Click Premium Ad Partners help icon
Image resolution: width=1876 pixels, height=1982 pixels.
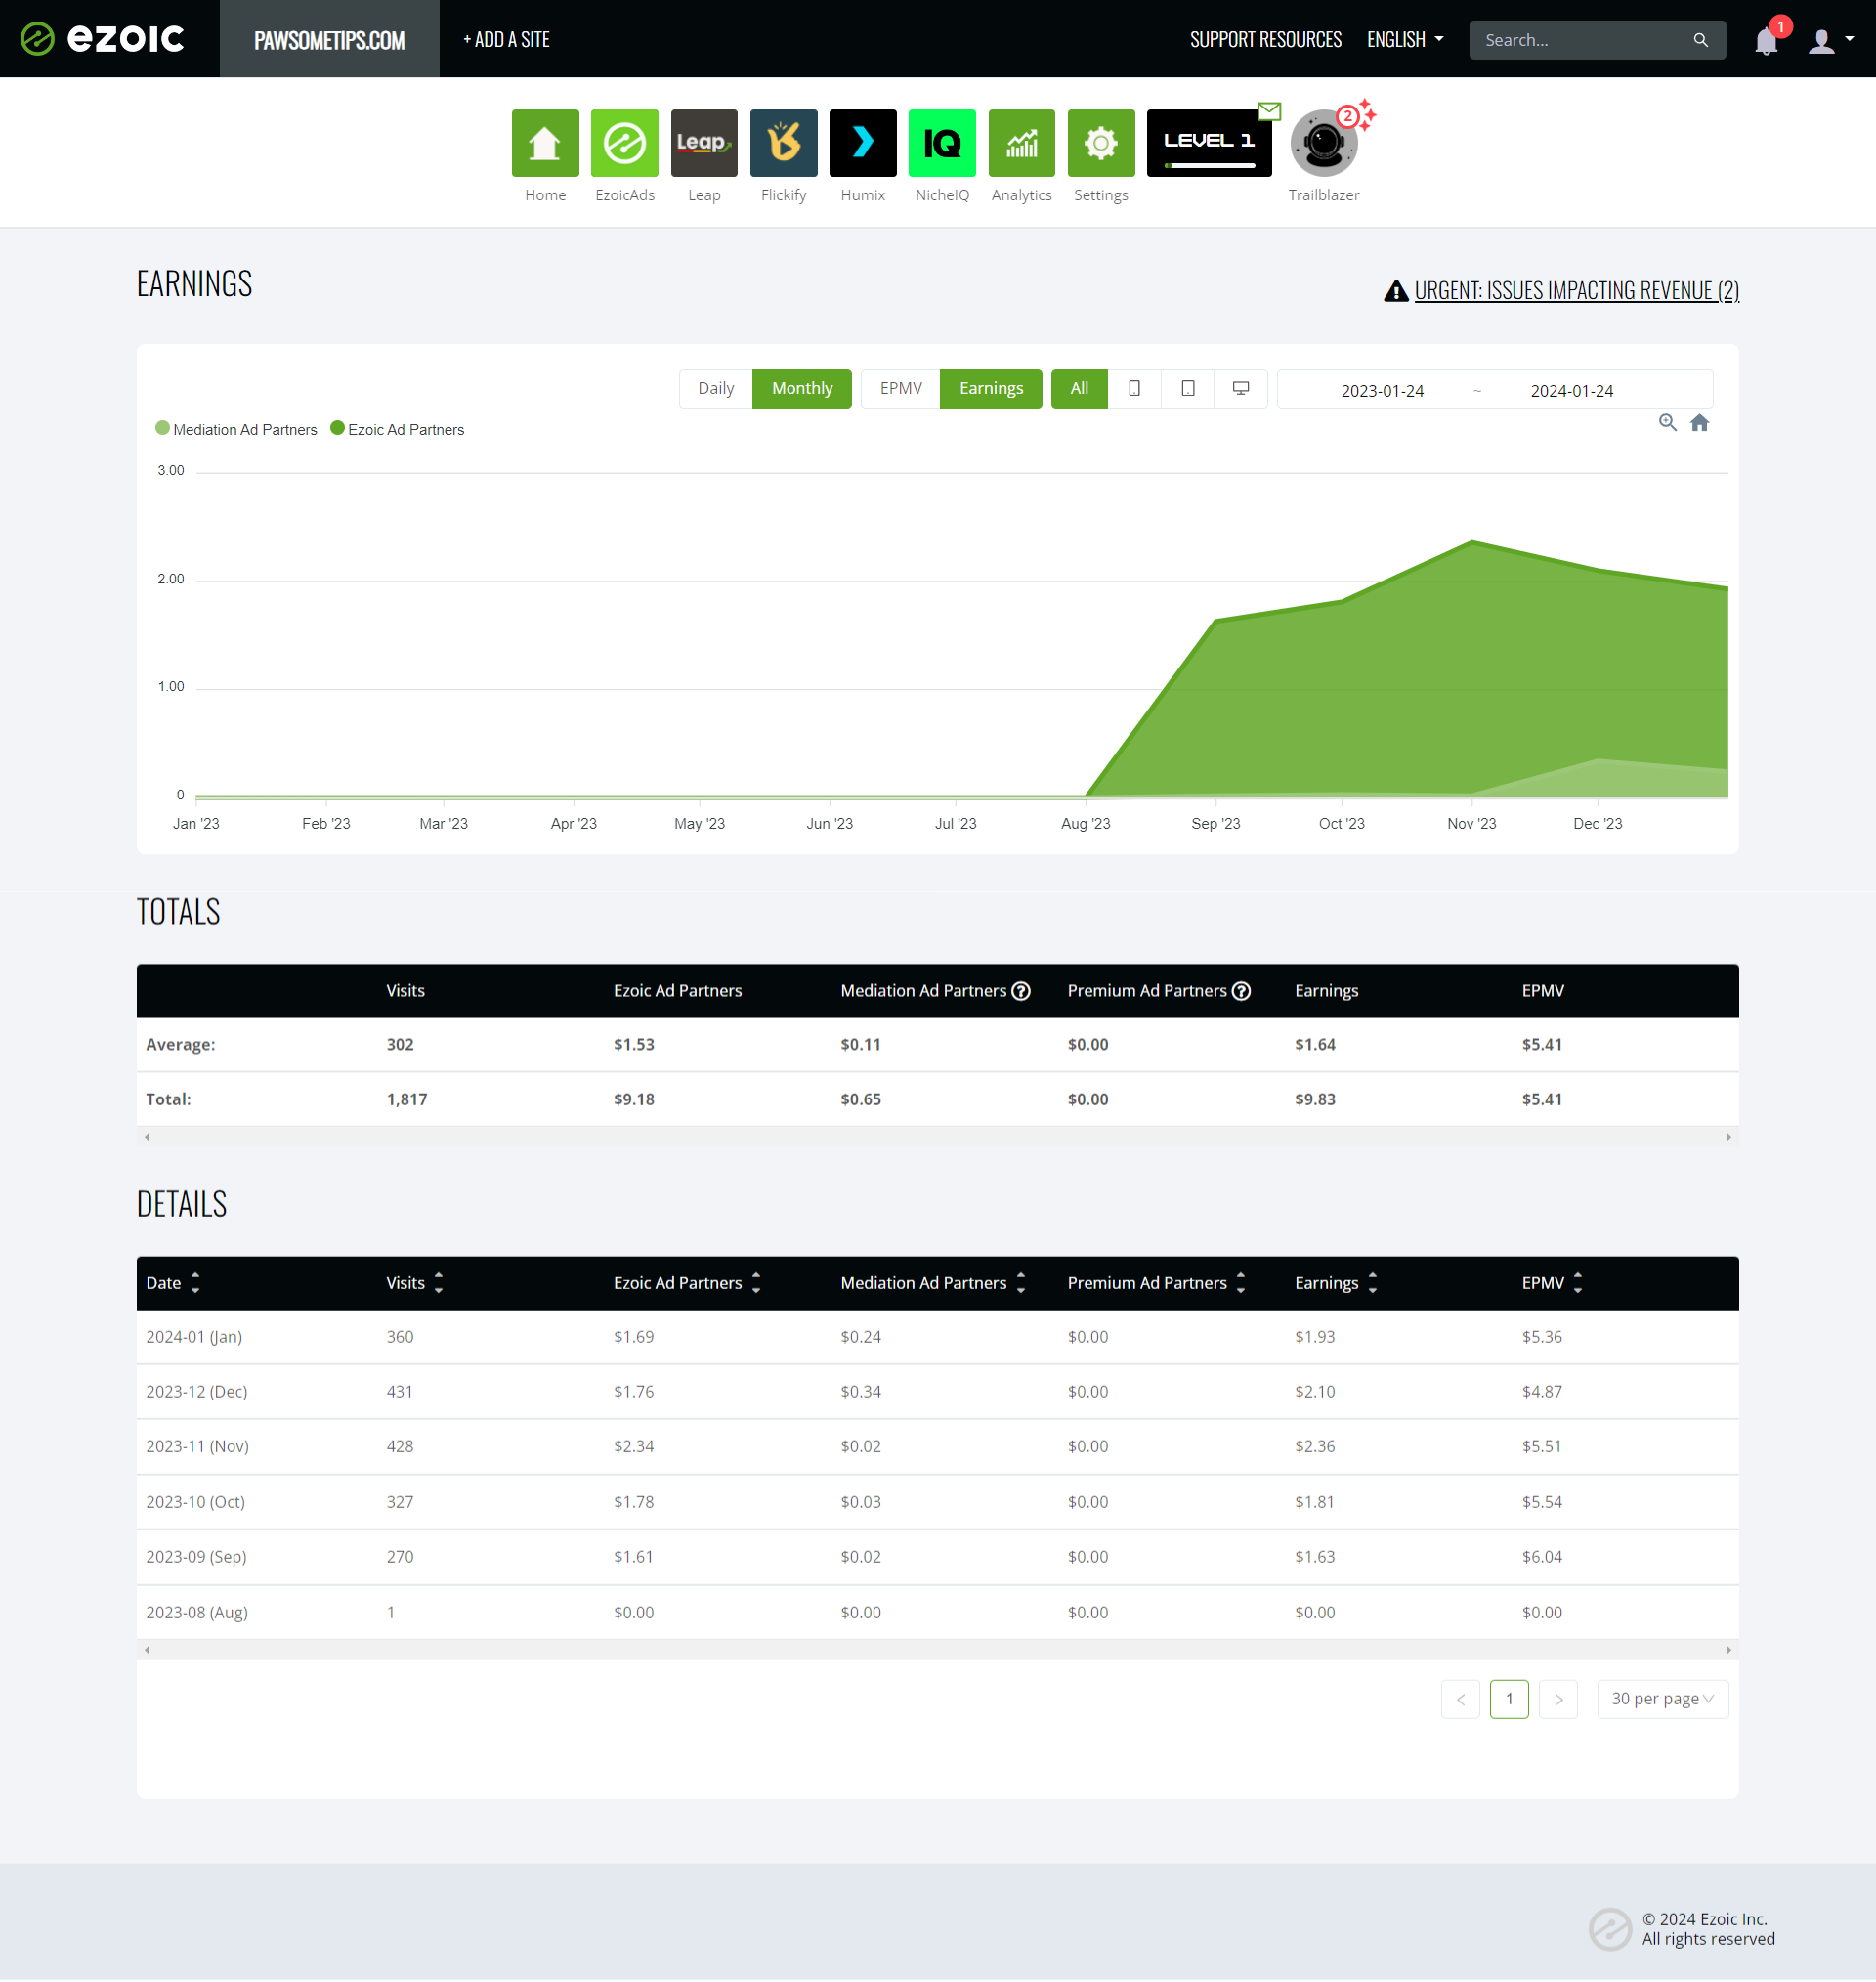pyautogui.click(x=1241, y=990)
